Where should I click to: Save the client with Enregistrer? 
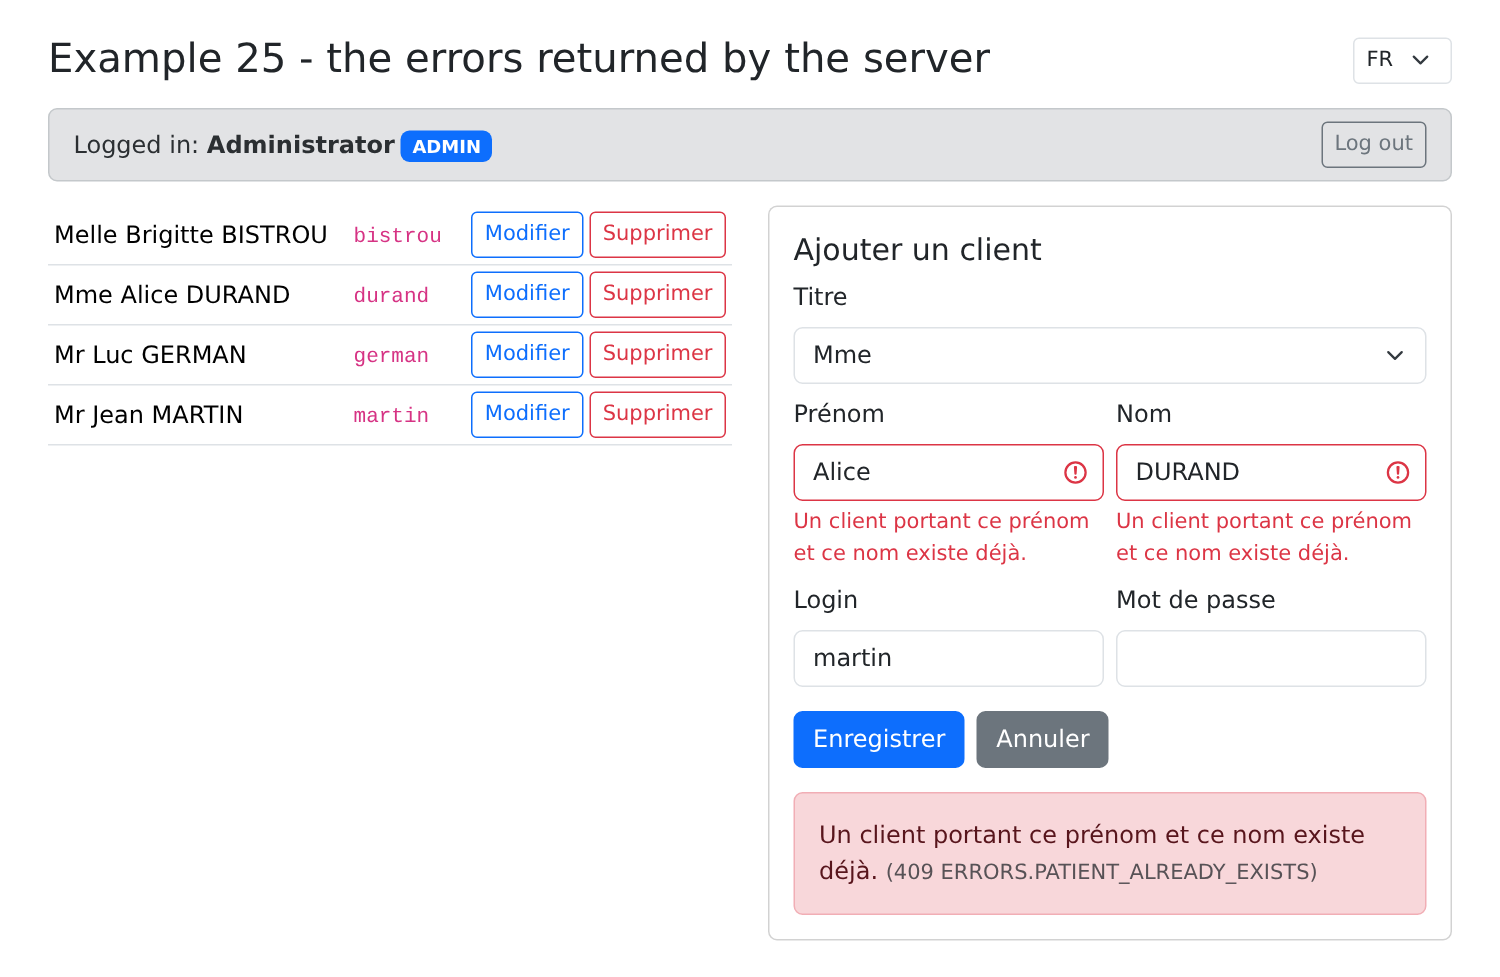pos(879,739)
